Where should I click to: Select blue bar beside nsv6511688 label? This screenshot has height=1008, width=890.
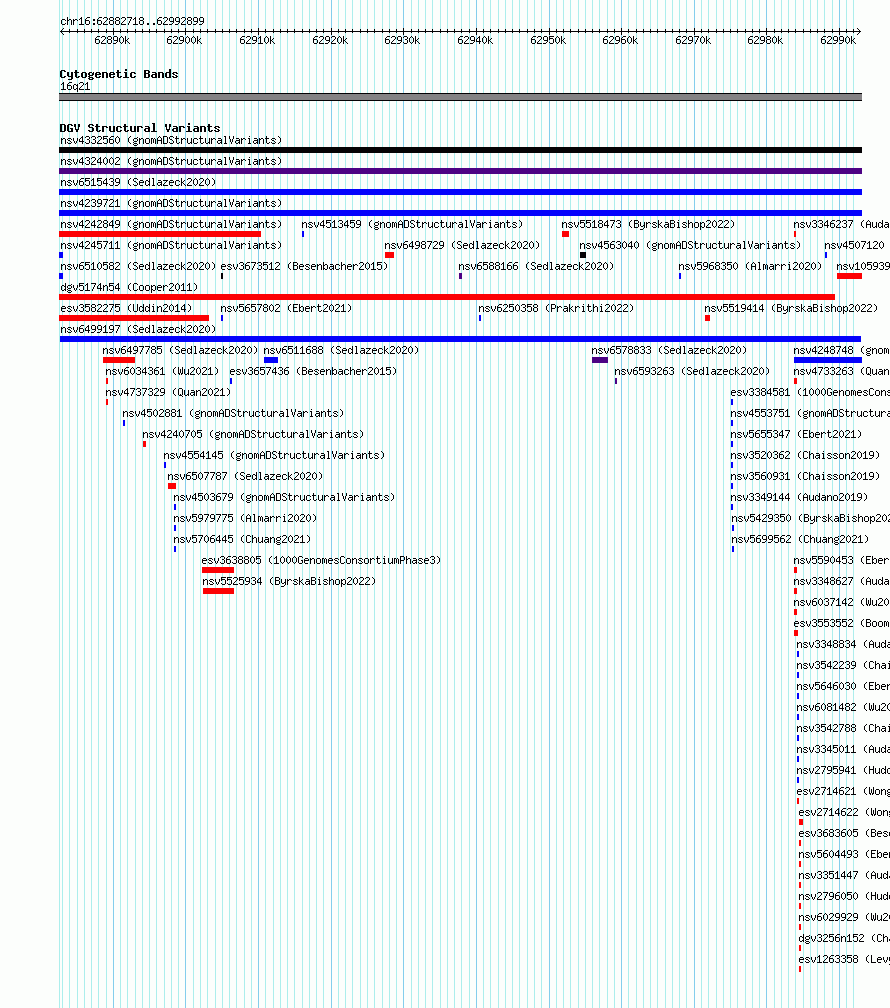pos(271,360)
